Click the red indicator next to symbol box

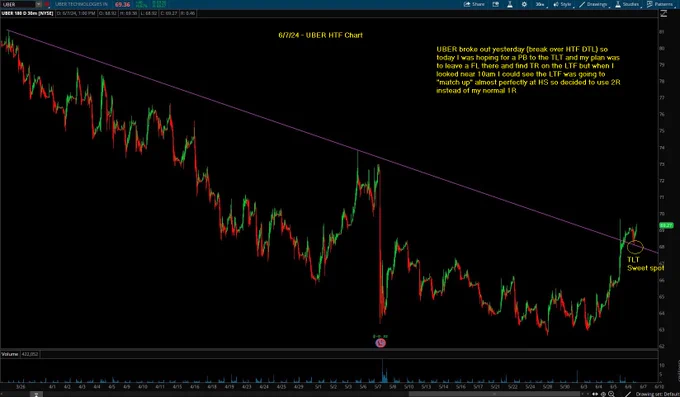[x=46, y=4]
